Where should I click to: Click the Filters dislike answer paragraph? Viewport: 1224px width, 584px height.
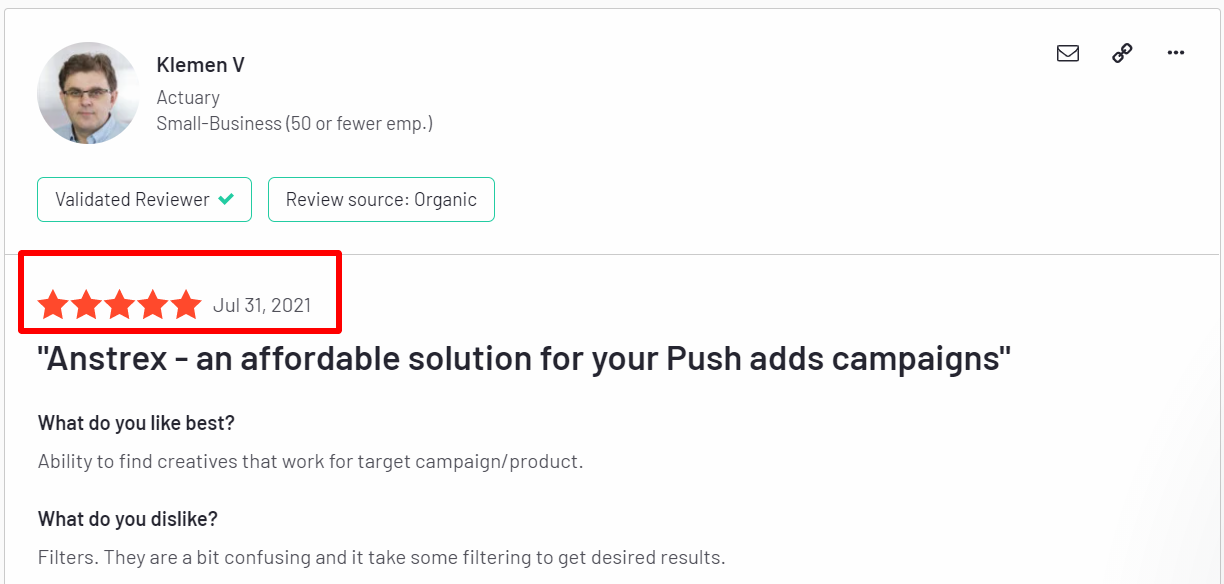(381, 557)
